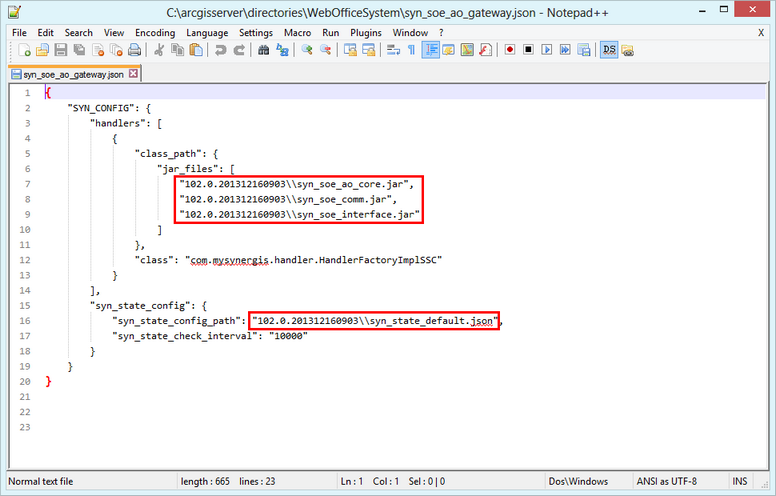This screenshot has width=776, height=496.
Task: Open the Language menu
Action: (x=207, y=33)
